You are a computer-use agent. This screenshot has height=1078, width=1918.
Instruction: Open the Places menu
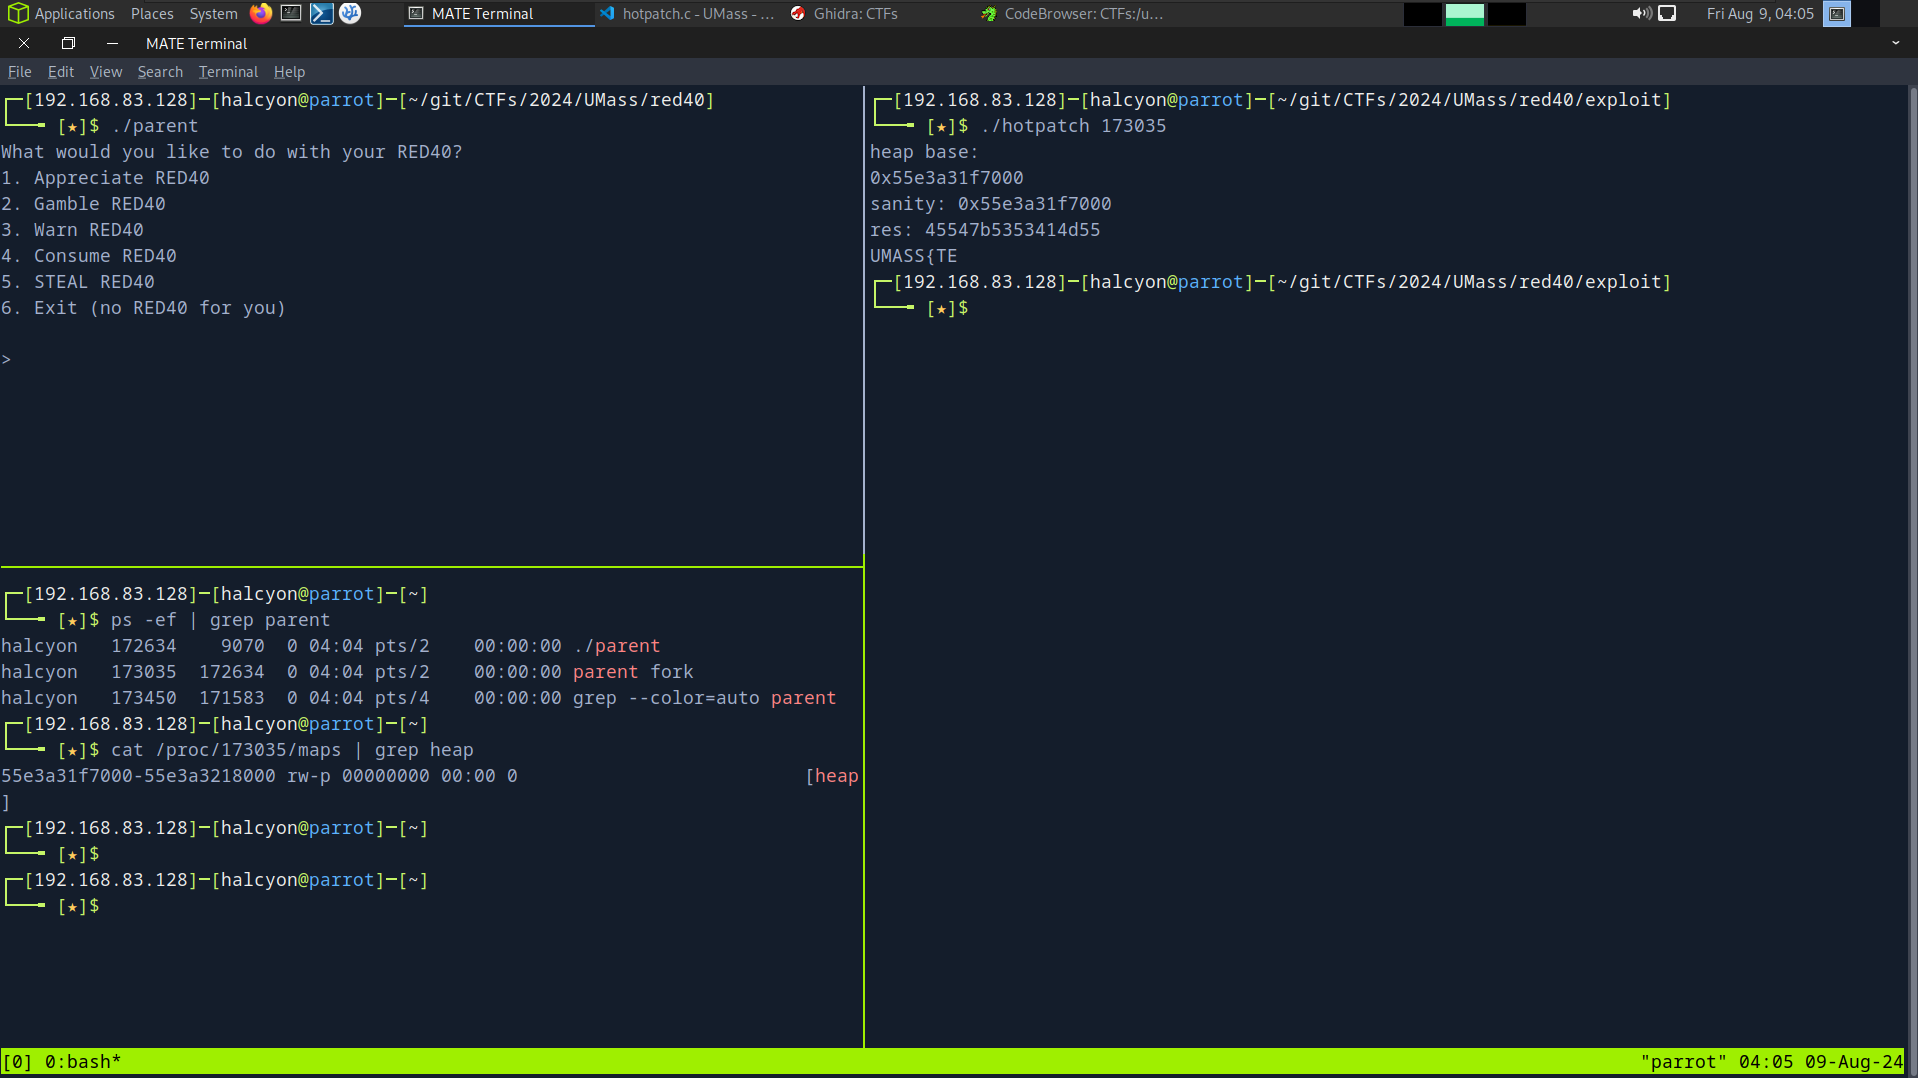click(x=152, y=13)
